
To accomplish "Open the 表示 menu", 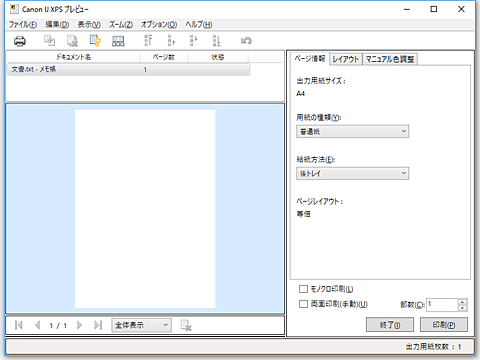I will coord(89,24).
